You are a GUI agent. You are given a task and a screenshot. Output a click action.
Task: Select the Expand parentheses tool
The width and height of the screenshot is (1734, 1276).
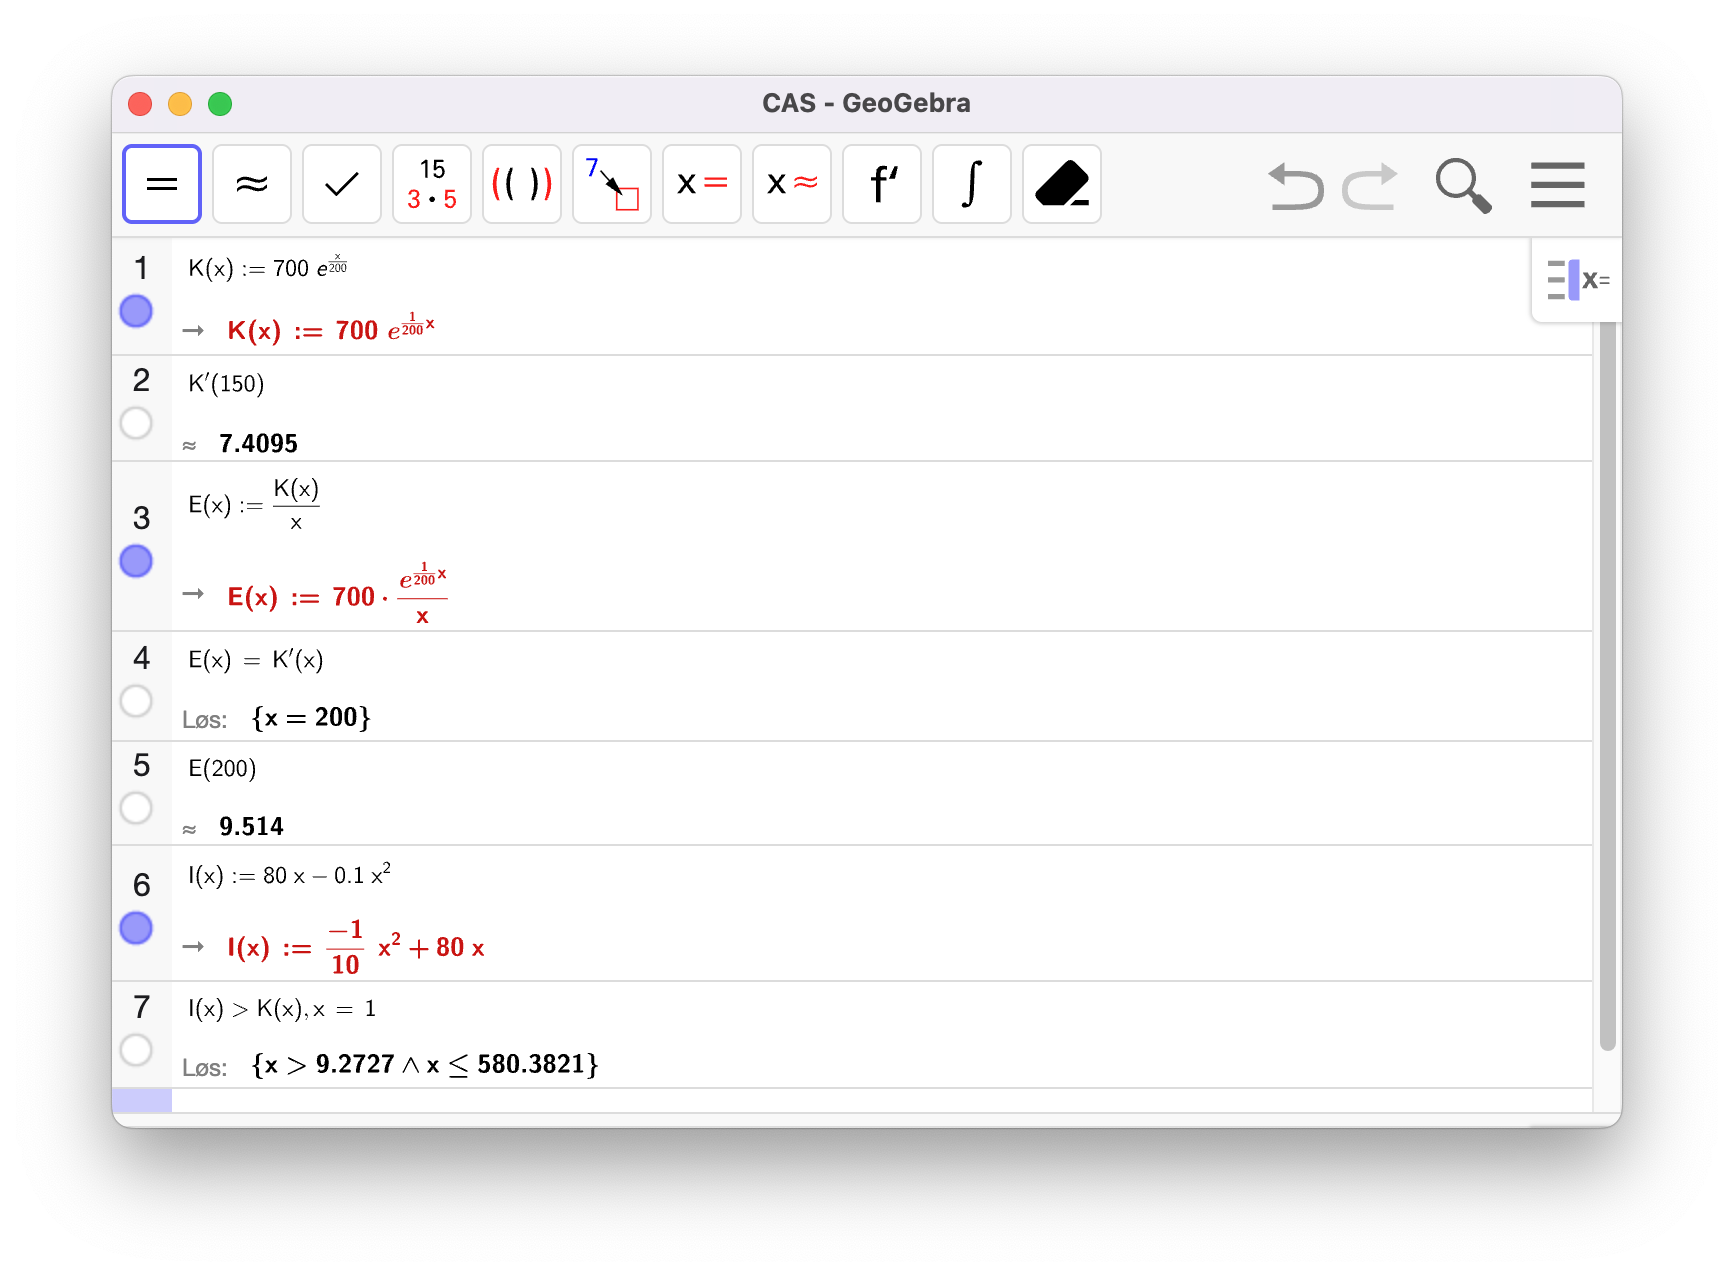point(522,184)
